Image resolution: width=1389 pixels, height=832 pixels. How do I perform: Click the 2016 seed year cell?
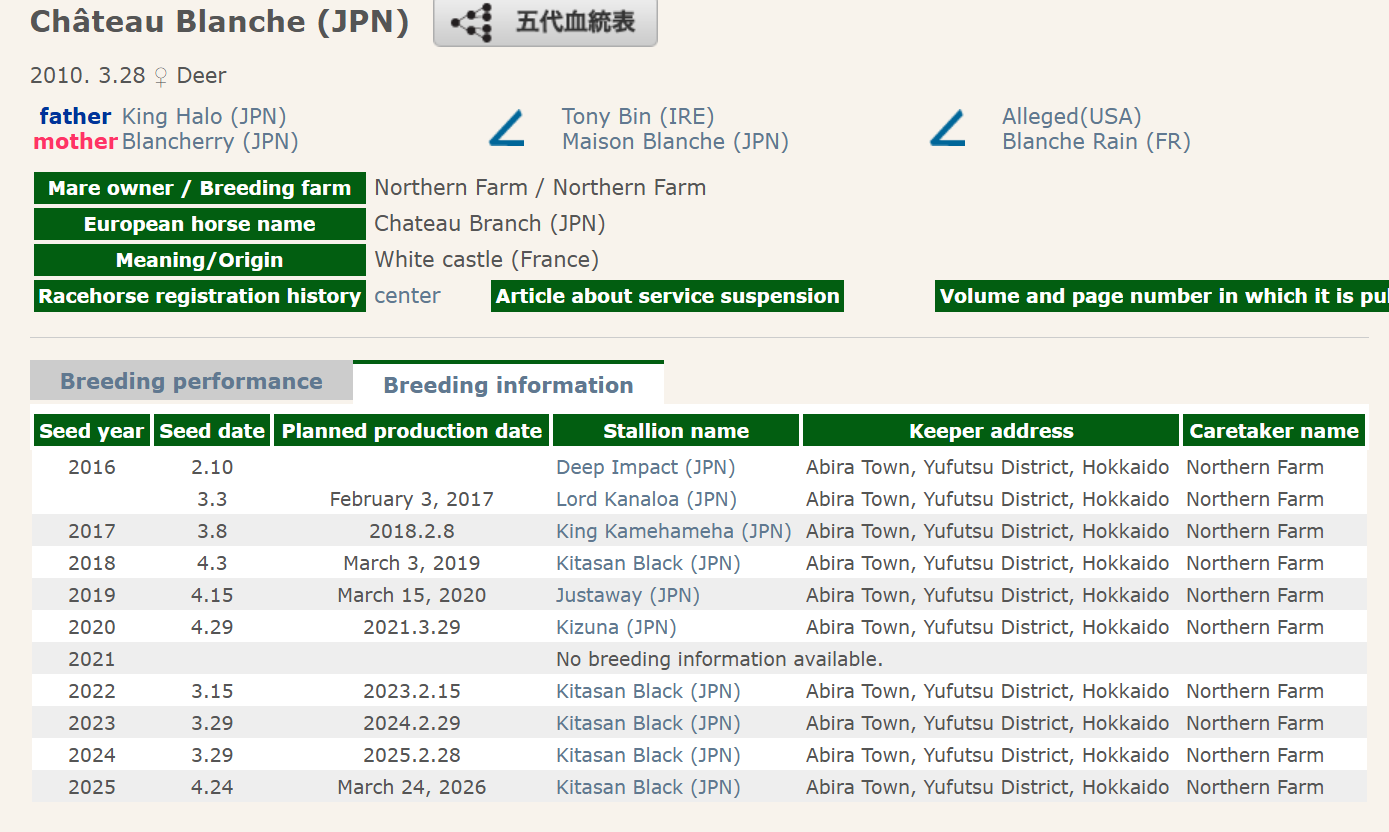(x=92, y=467)
